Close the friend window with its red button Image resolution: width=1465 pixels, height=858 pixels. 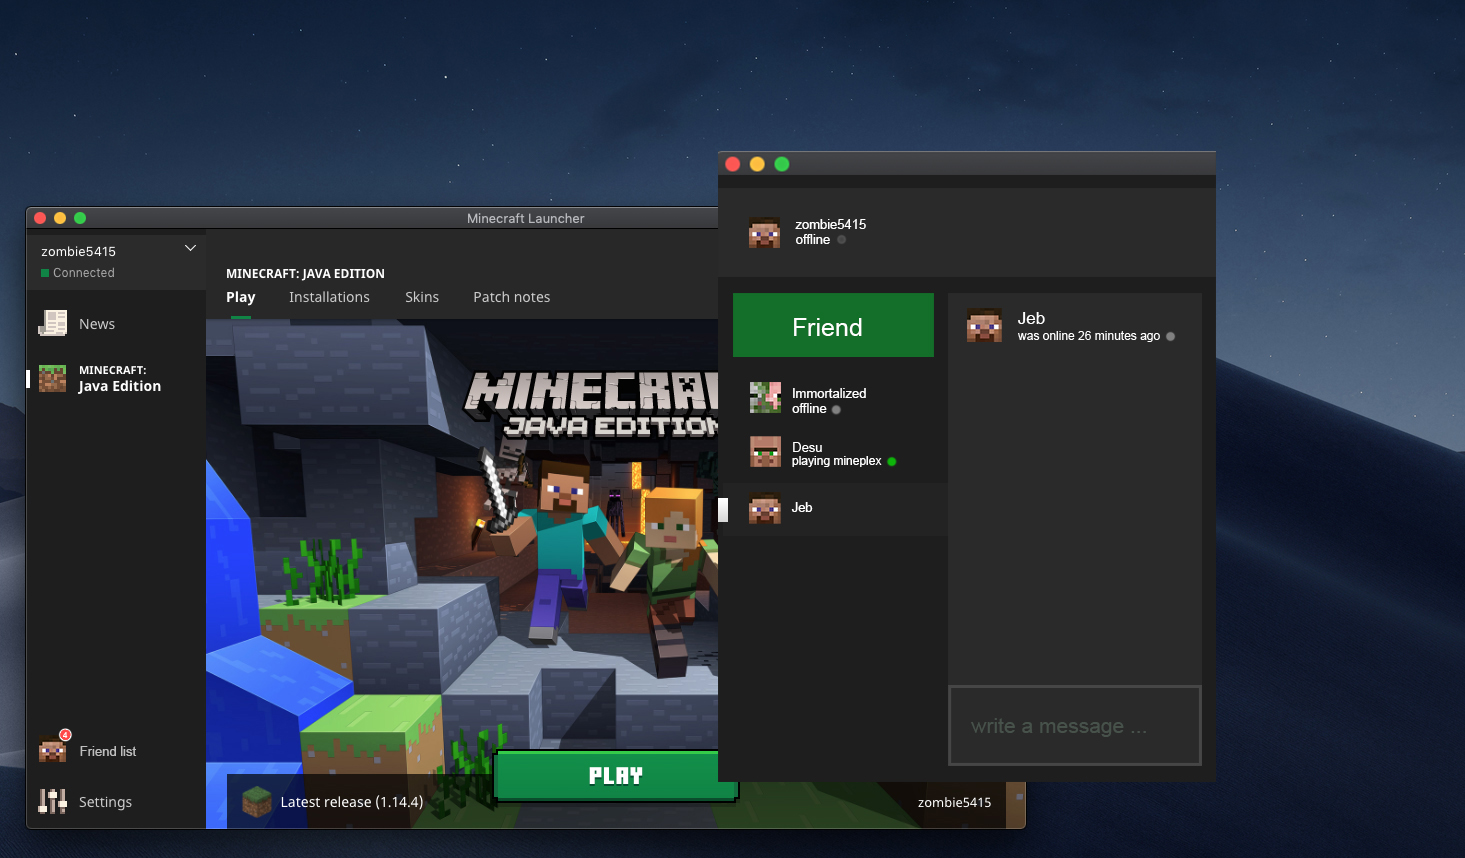click(x=733, y=164)
